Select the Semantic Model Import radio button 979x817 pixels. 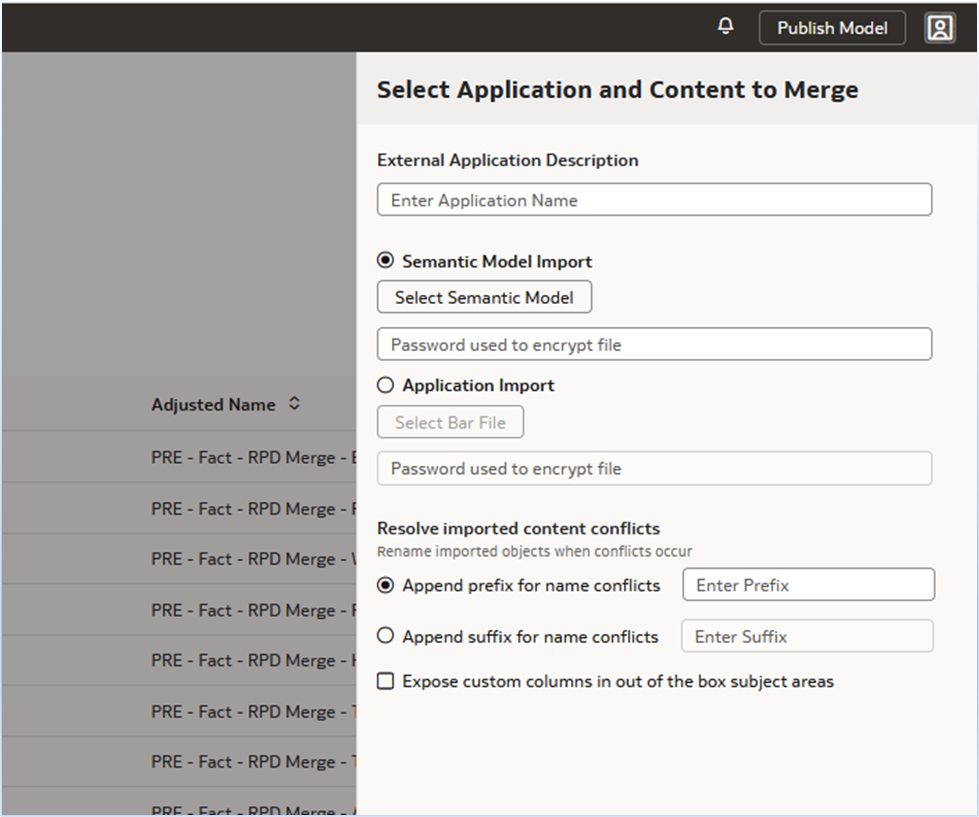coord(385,260)
